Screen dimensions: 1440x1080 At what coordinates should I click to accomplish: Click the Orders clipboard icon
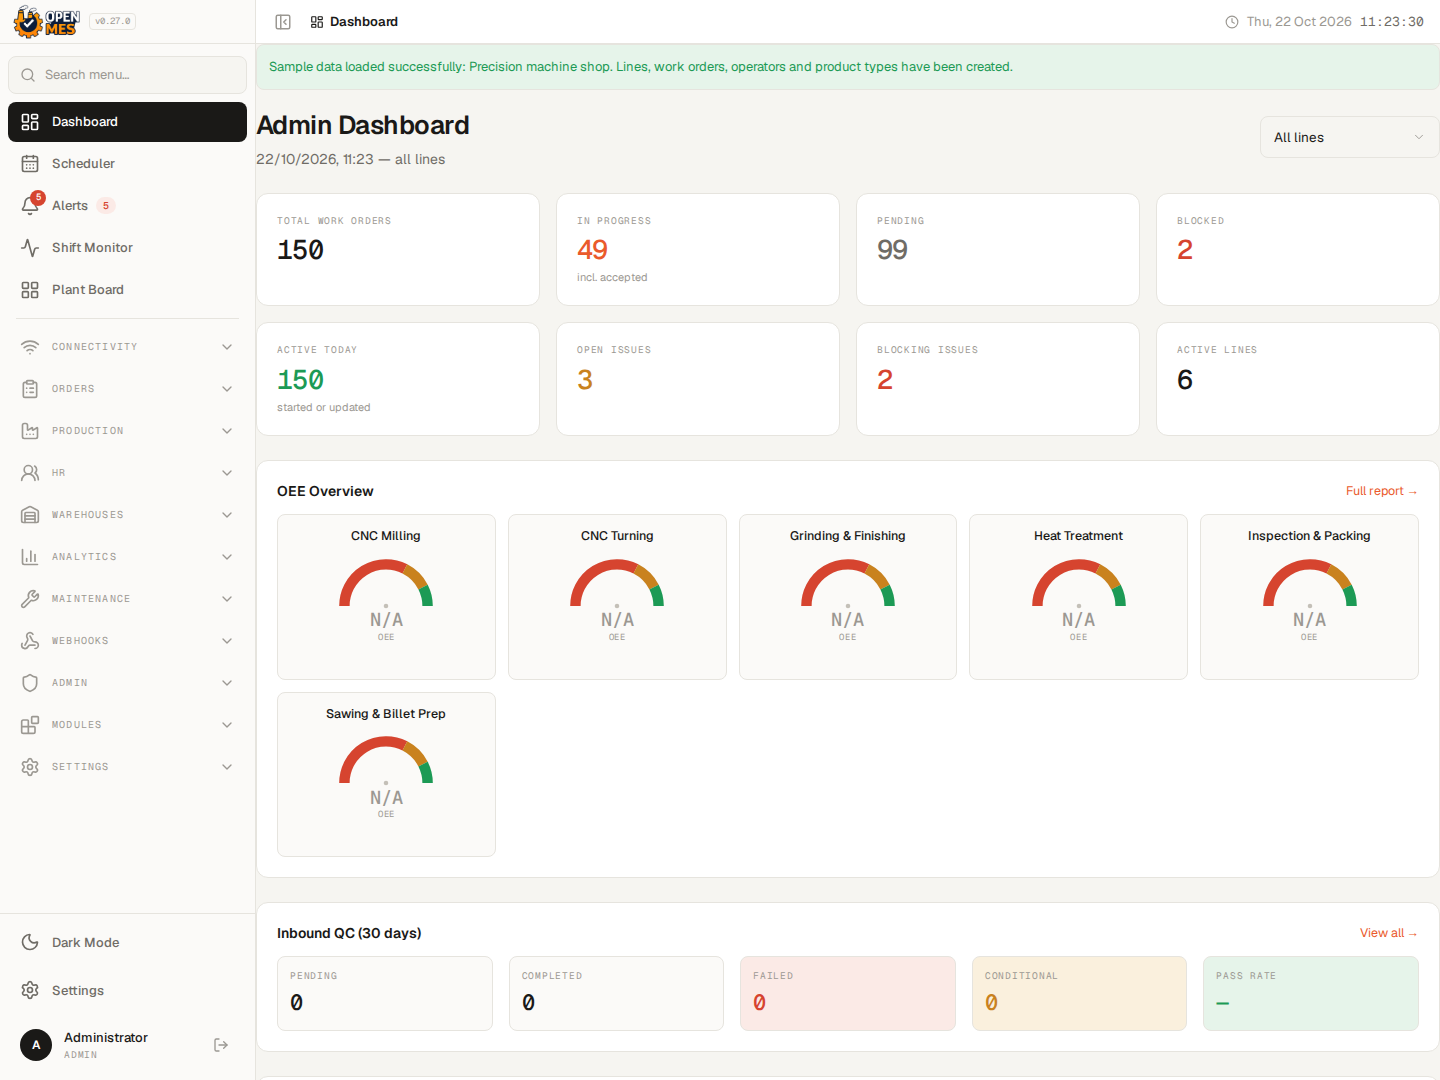30,389
